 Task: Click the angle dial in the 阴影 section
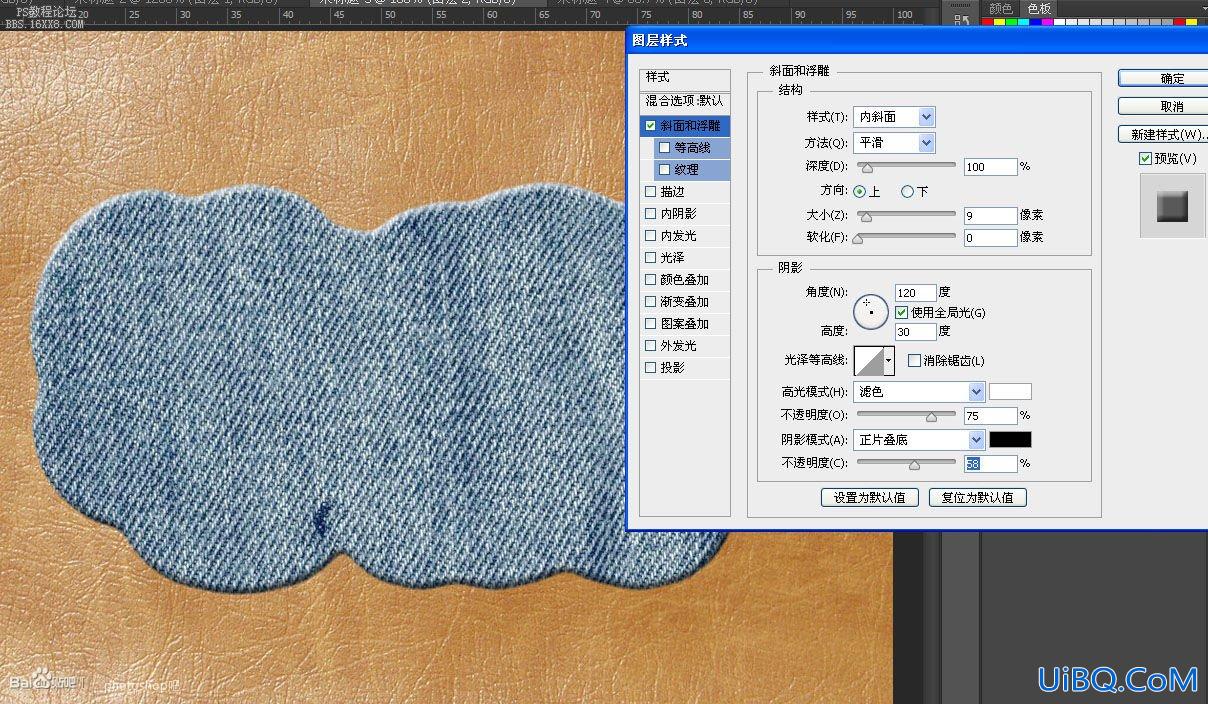[x=871, y=312]
